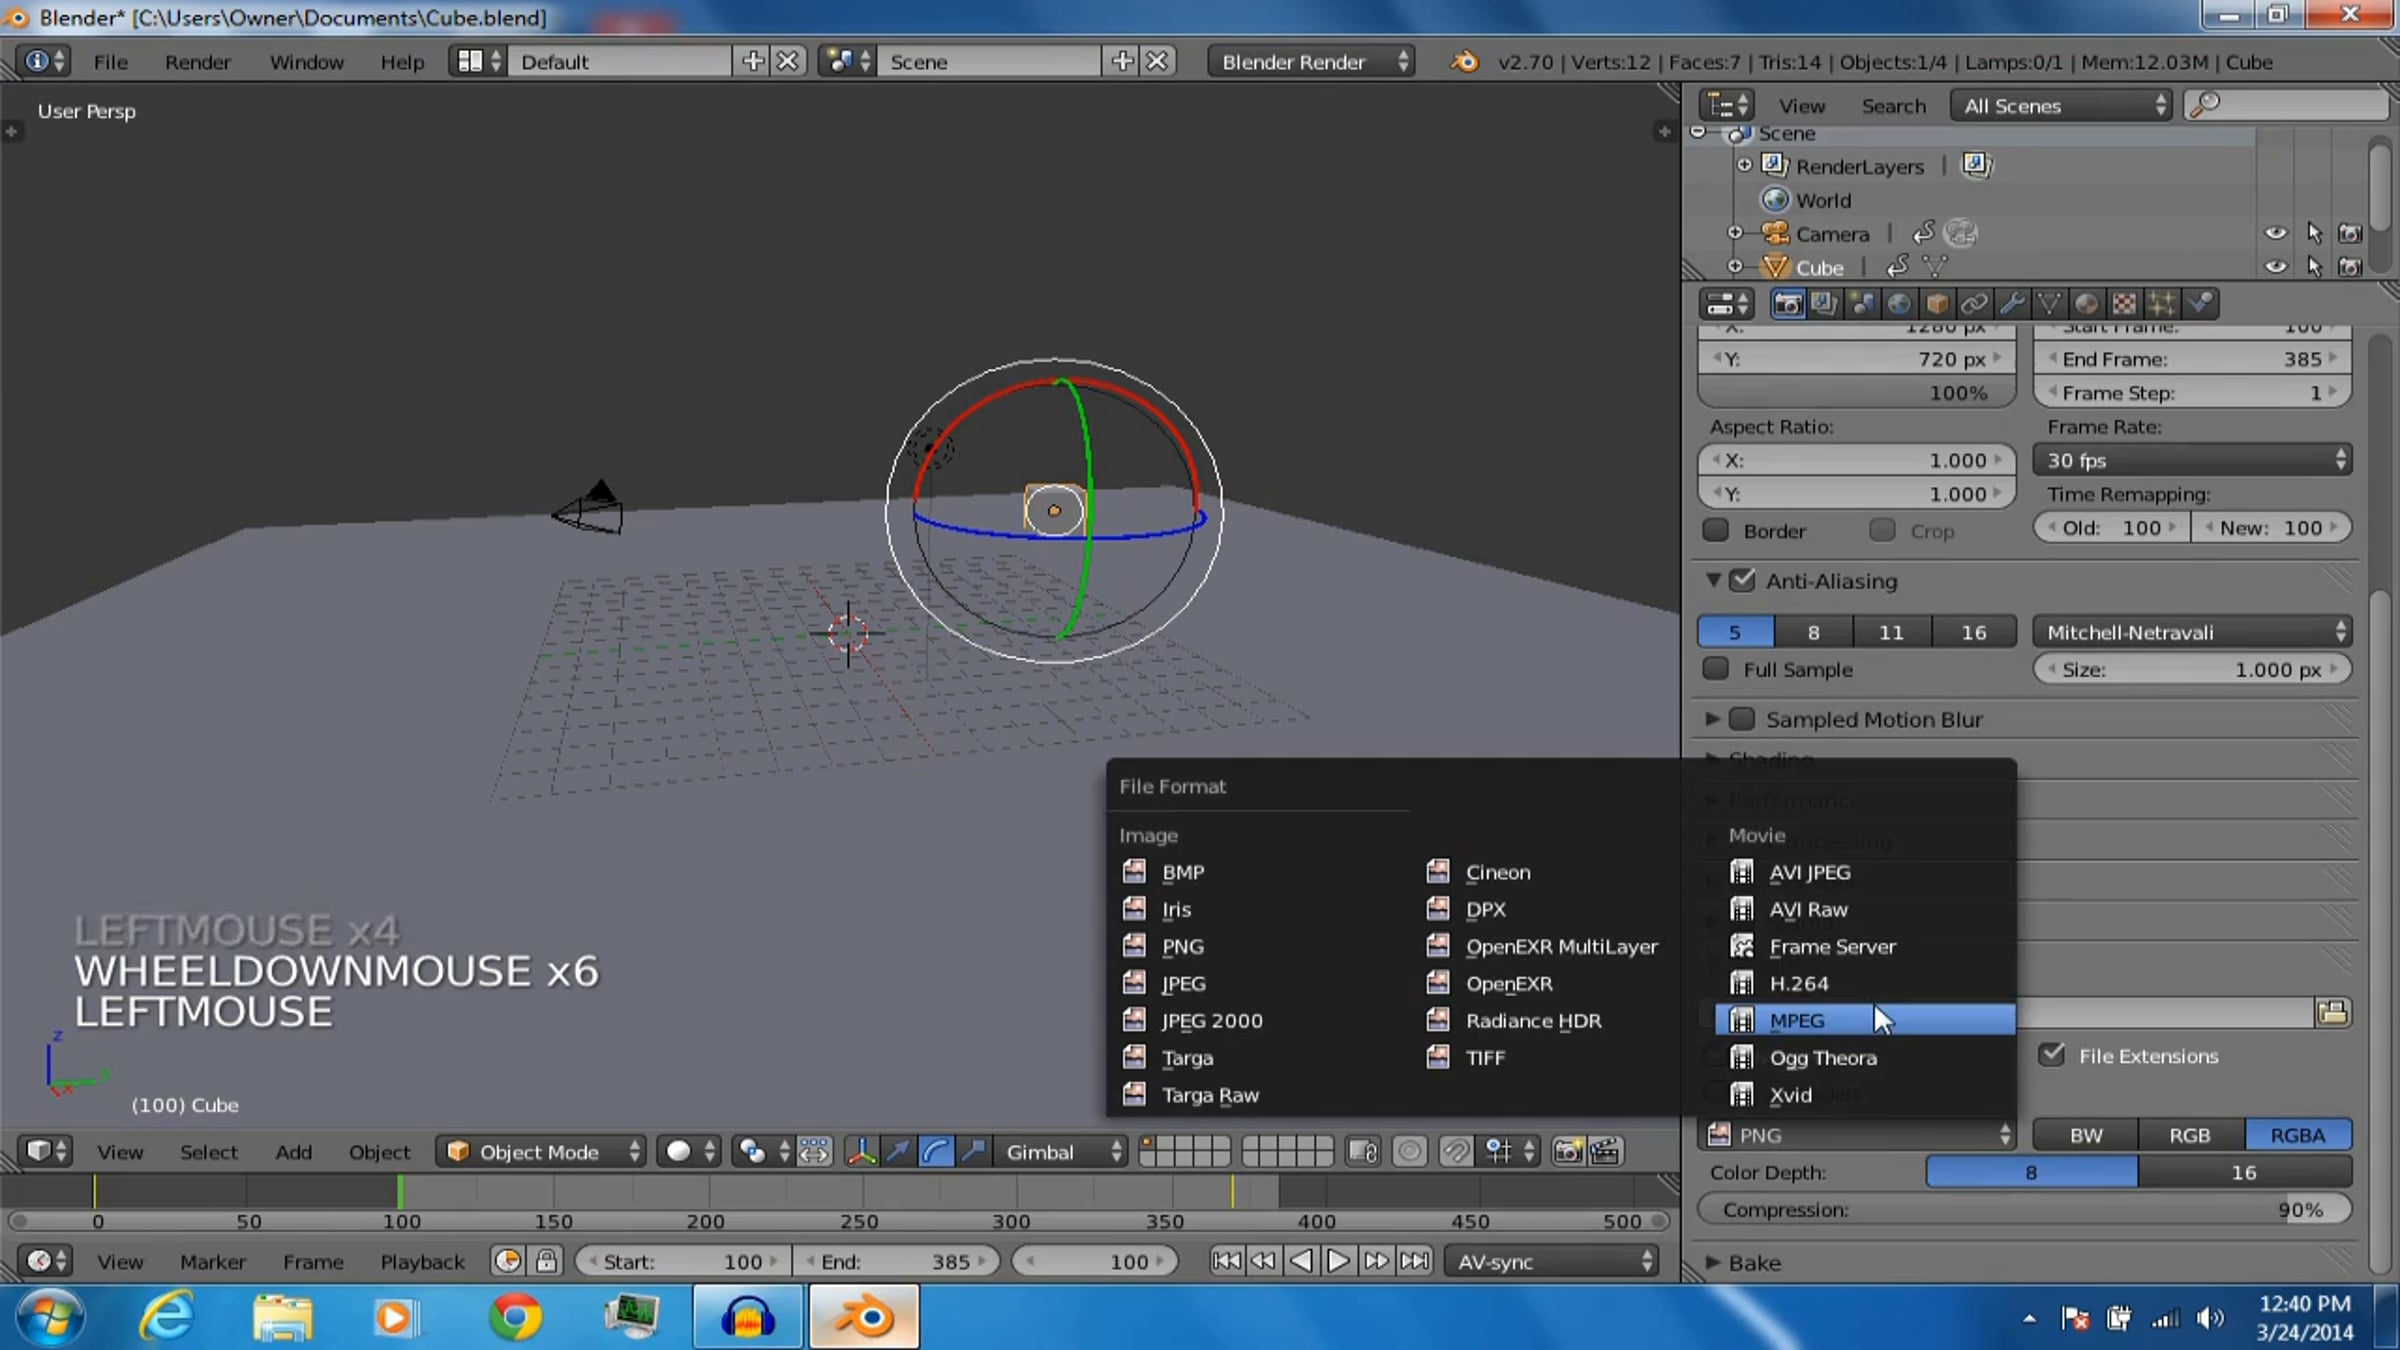Image resolution: width=2400 pixels, height=1350 pixels.
Task: Toggle the Full Sample checkbox
Action: (1716, 669)
